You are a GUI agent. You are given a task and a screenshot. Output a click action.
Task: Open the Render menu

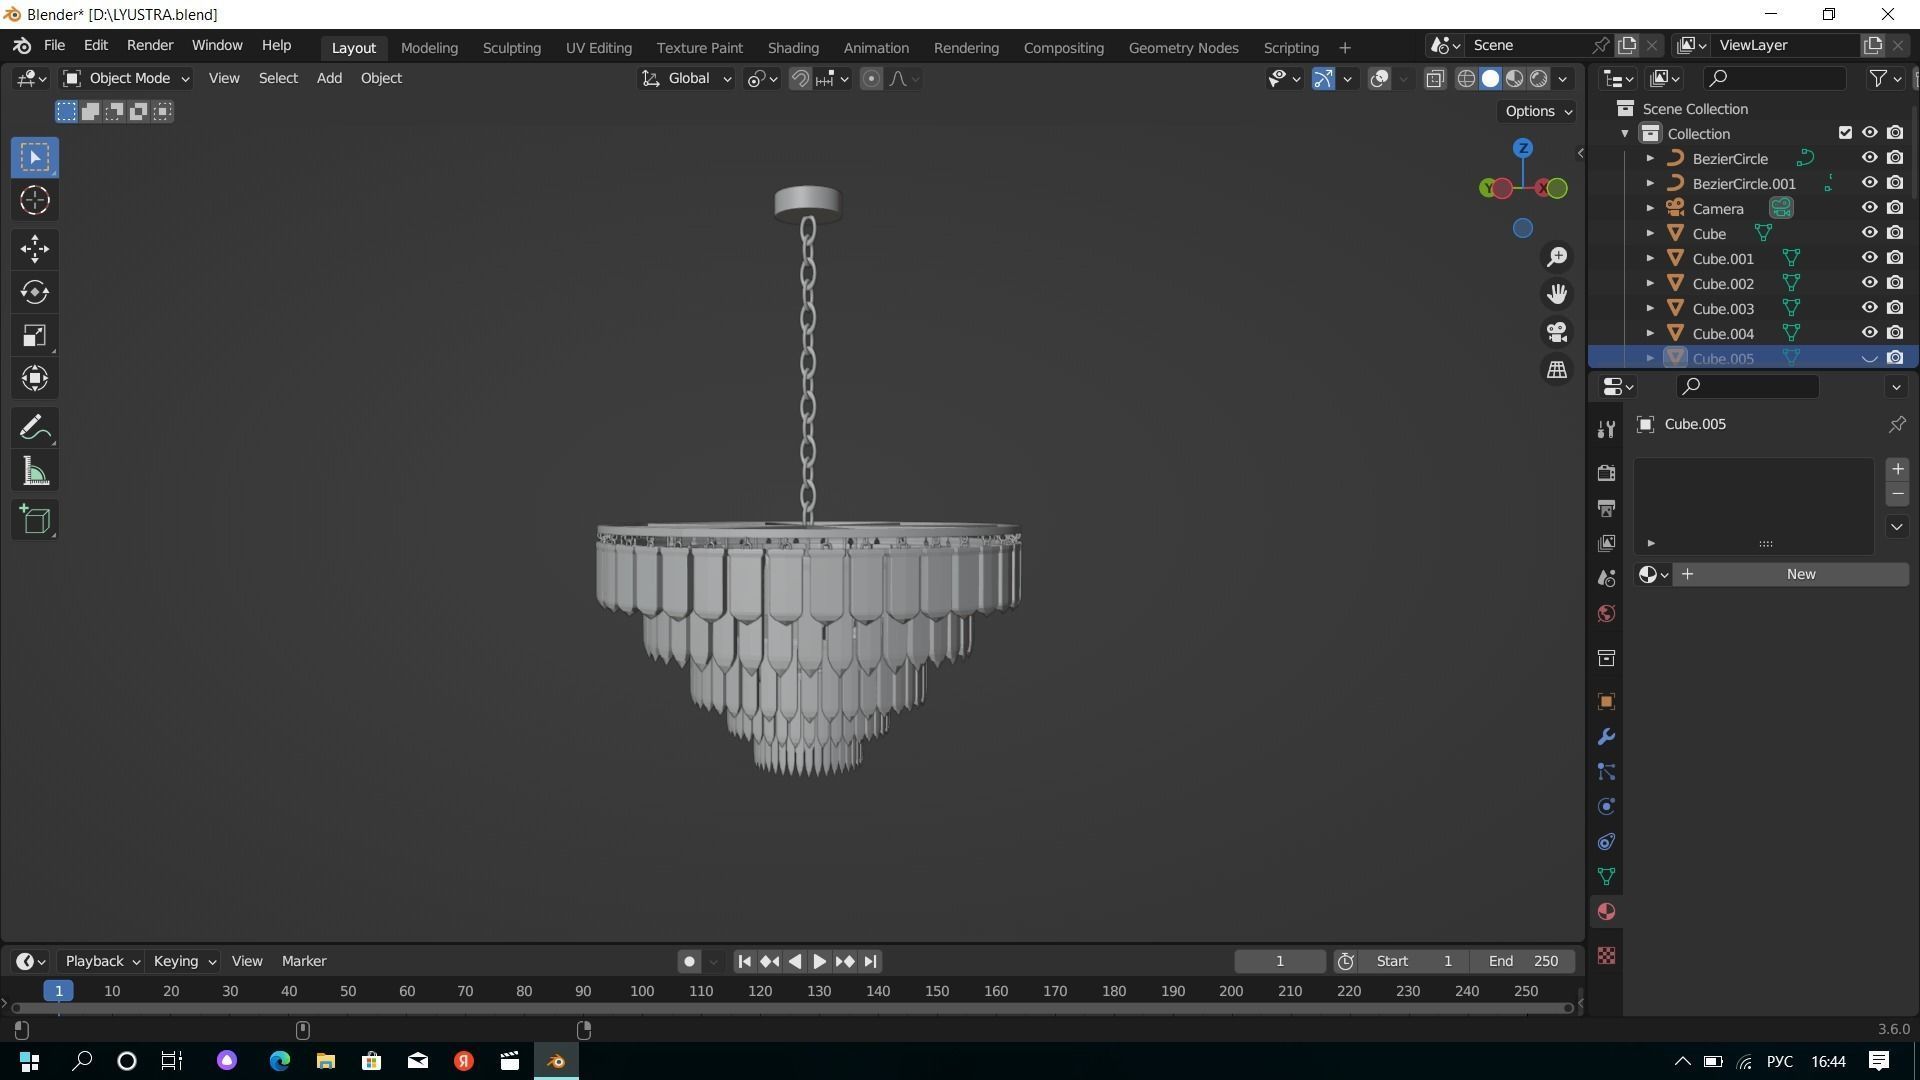(x=150, y=45)
